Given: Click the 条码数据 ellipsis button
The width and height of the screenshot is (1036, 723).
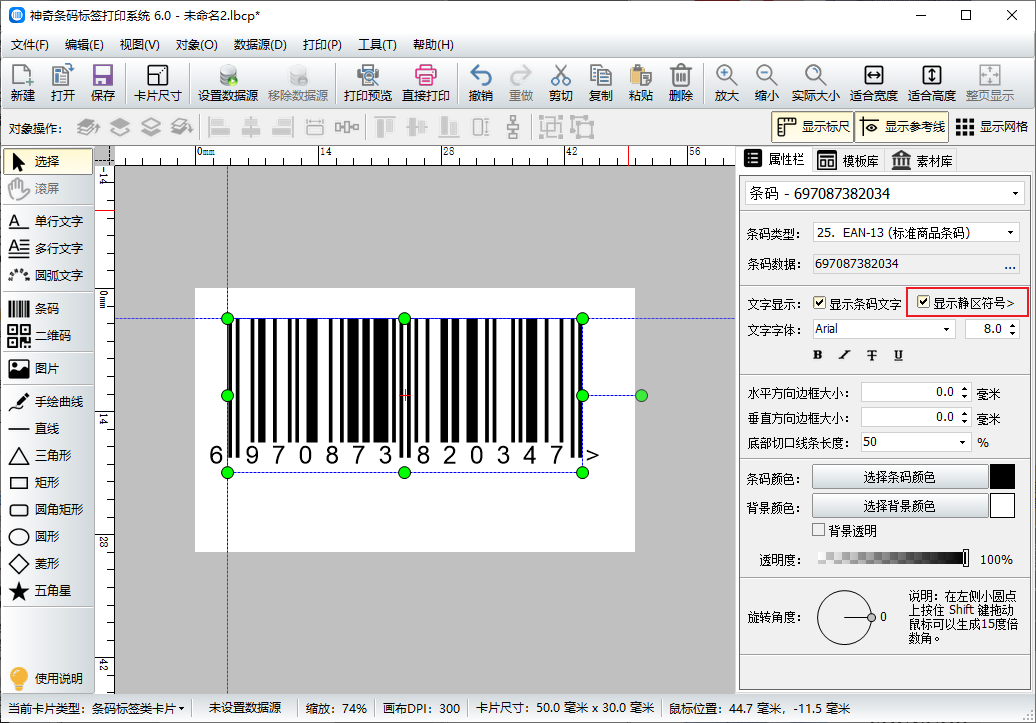Looking at the screenshot, I should click(x=1010, y=264).
